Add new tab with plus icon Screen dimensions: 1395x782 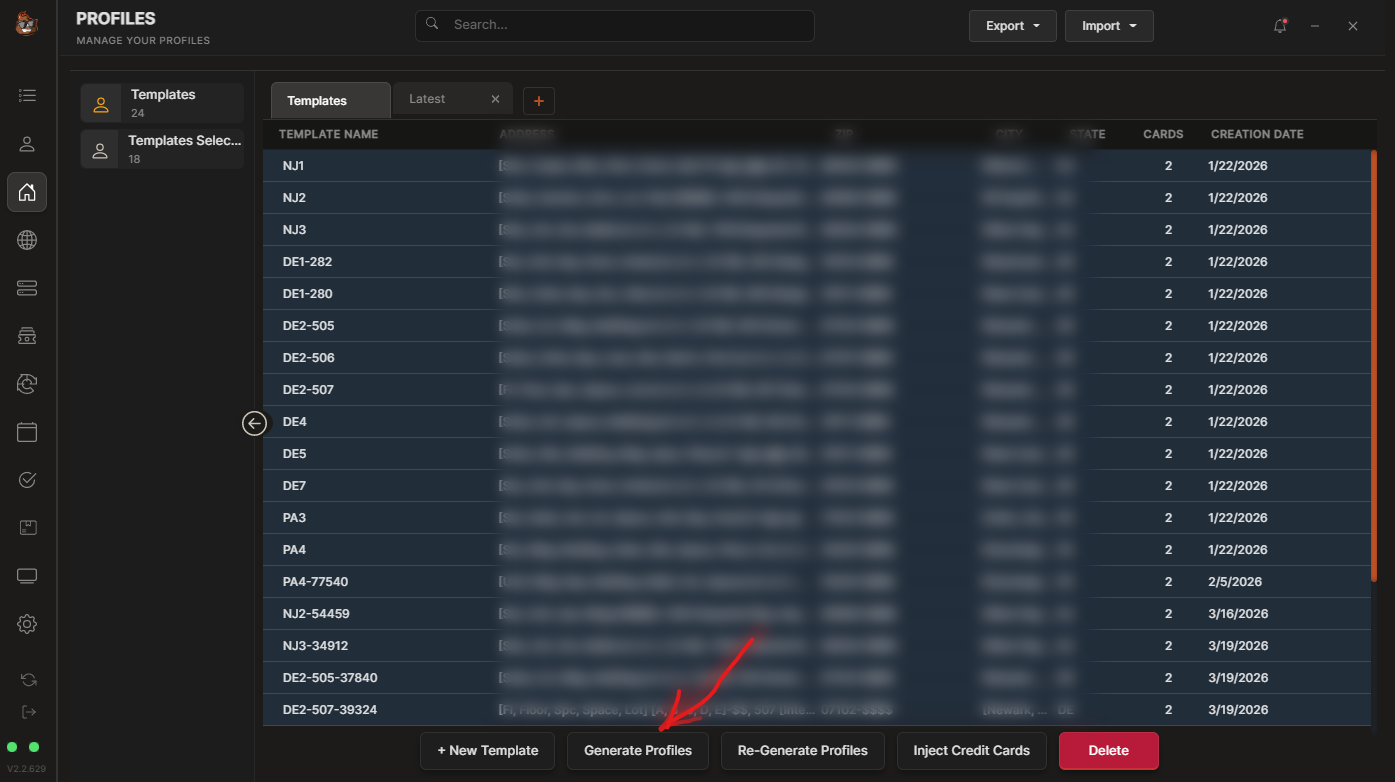click(539, 100)
